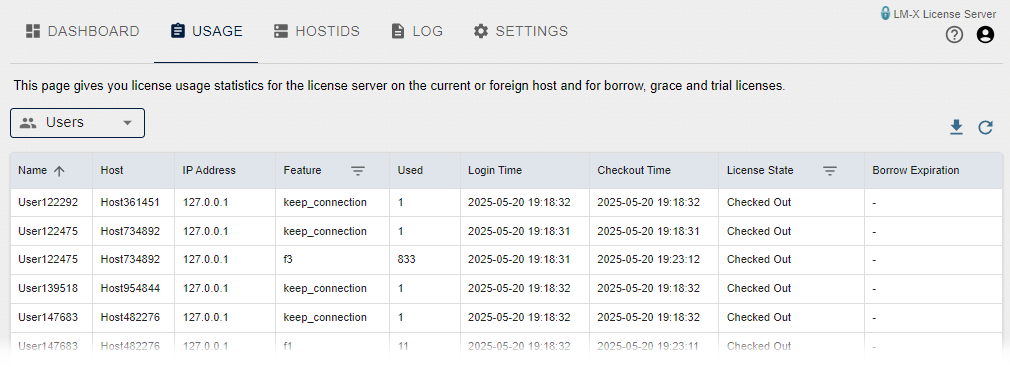Click the LM-X License Server lock icon
1010x367 pixels.
[x=886, y=14]
